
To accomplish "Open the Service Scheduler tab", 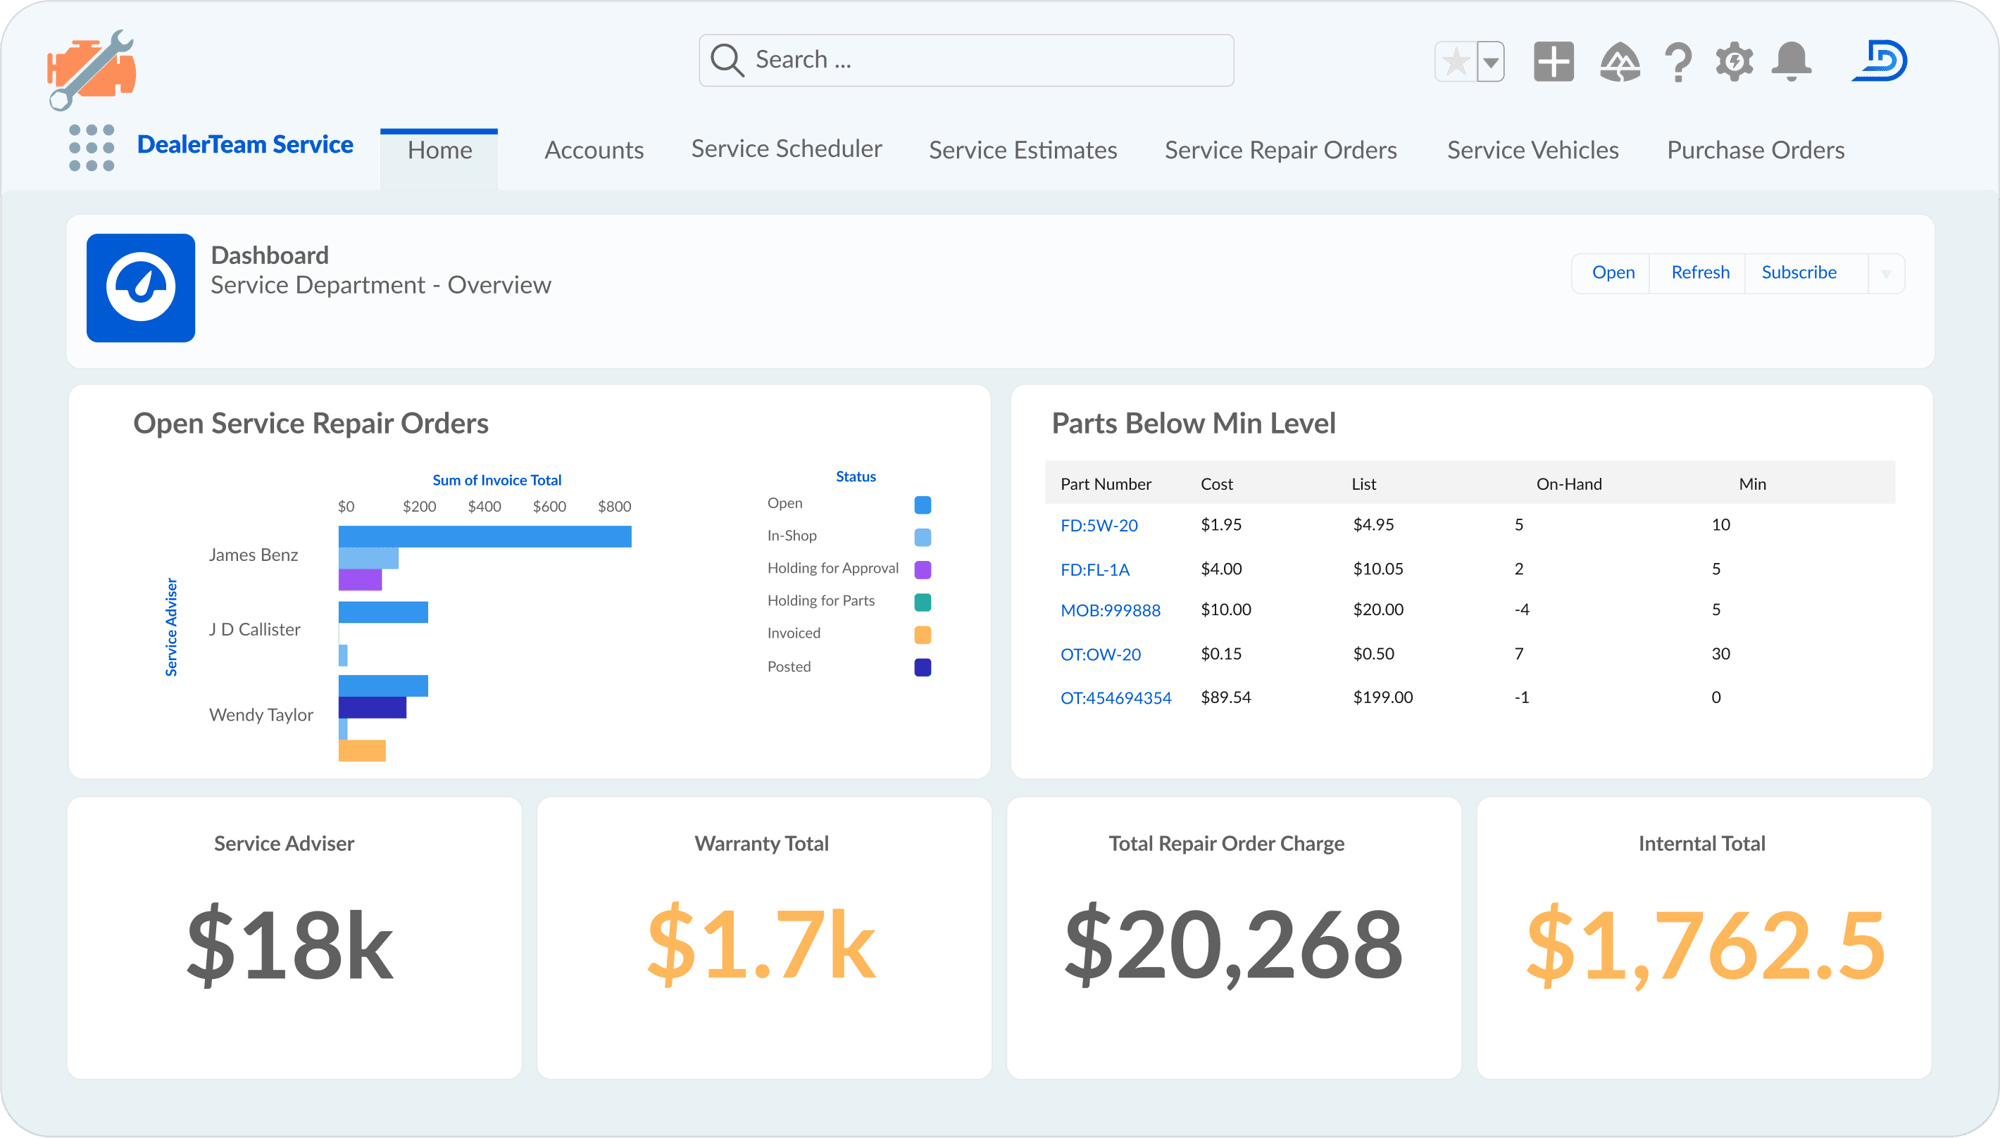I will pos(787,149).
